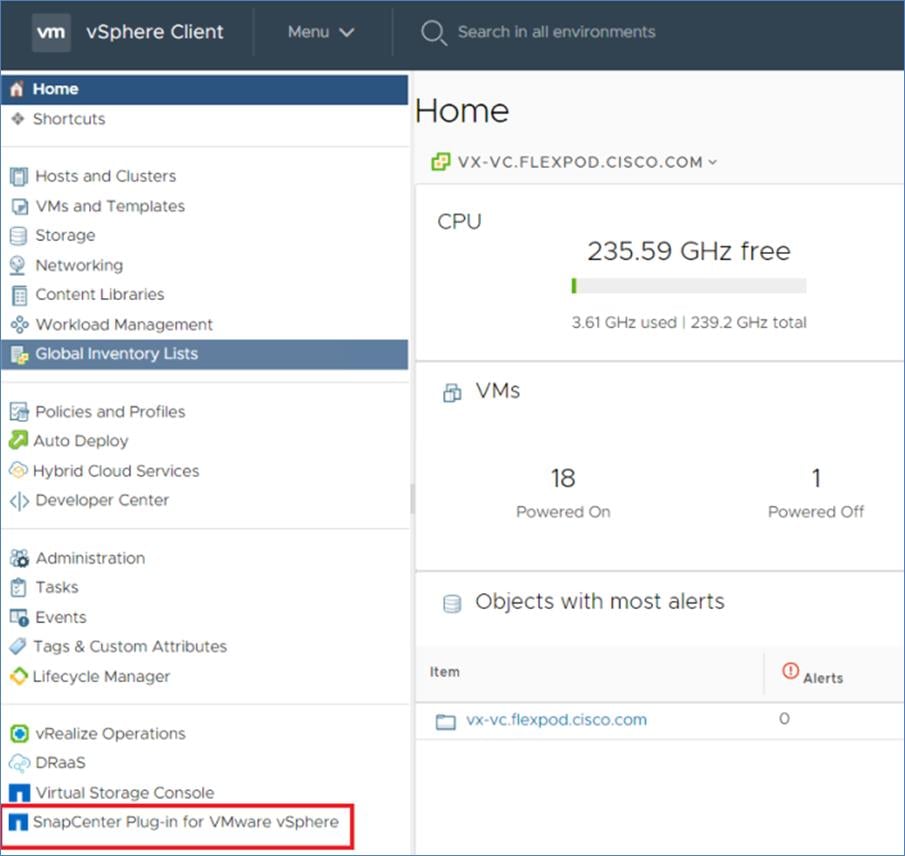Open the Storage view
Screen dimensions: 905x856
pyautogui.click(x=65, y=236)
